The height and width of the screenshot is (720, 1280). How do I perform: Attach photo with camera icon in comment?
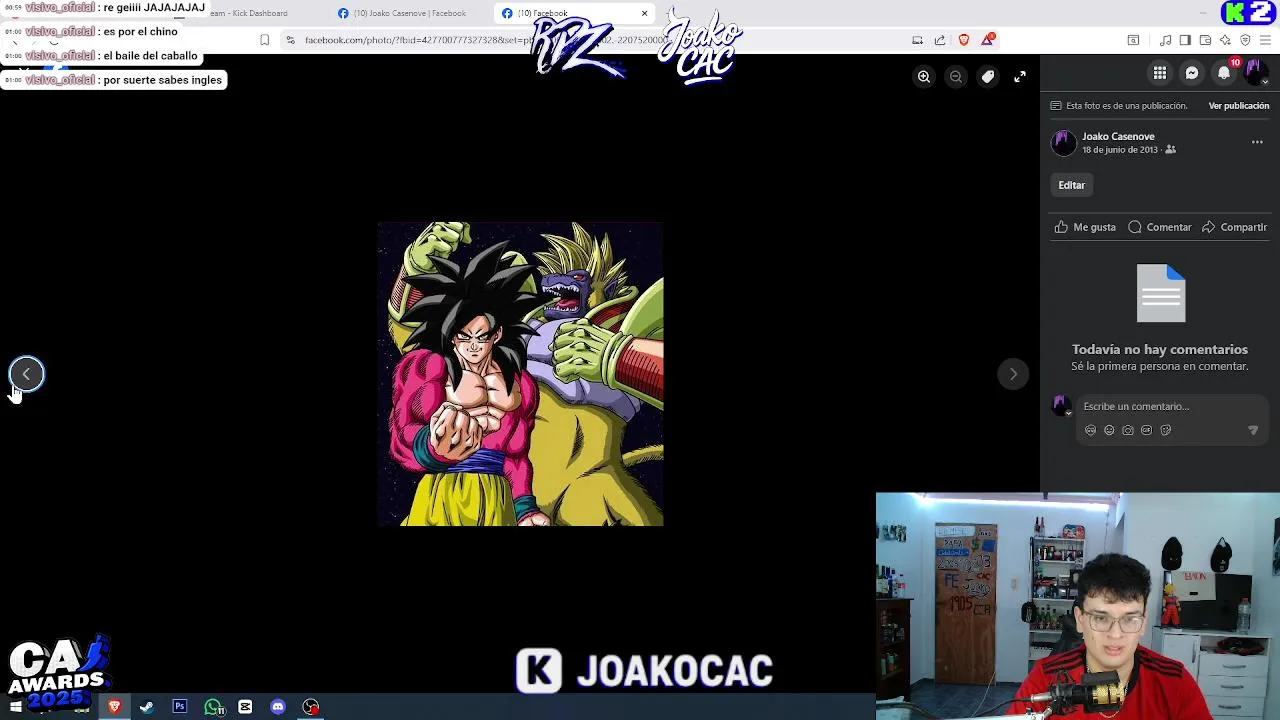(1128, 430)
